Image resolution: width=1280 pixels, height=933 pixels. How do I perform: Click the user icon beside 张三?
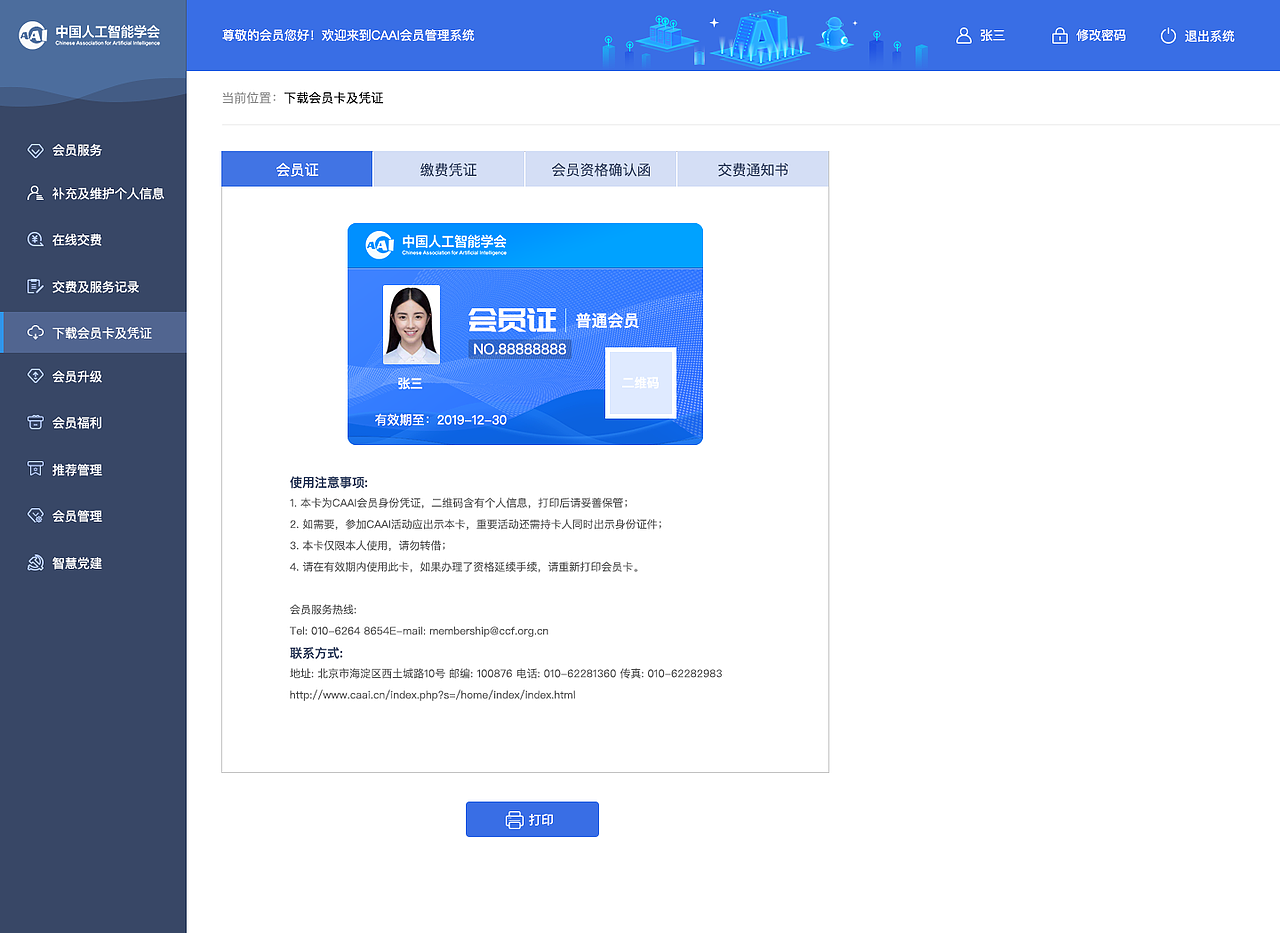[962, 35]
